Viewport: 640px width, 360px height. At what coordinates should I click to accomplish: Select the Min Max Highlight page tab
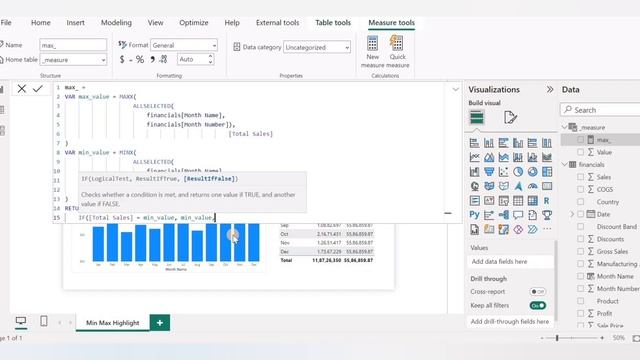113,322
